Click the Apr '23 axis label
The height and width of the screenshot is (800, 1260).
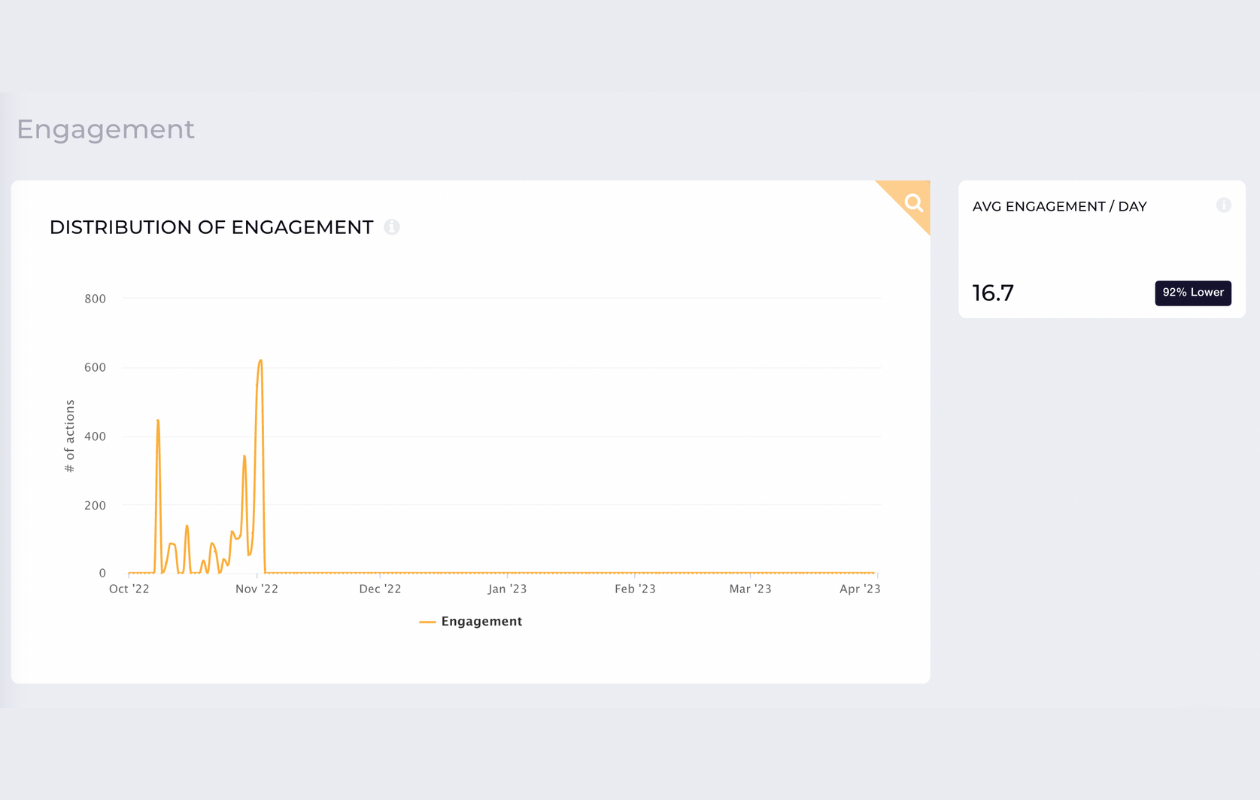[x=860, y=589]
